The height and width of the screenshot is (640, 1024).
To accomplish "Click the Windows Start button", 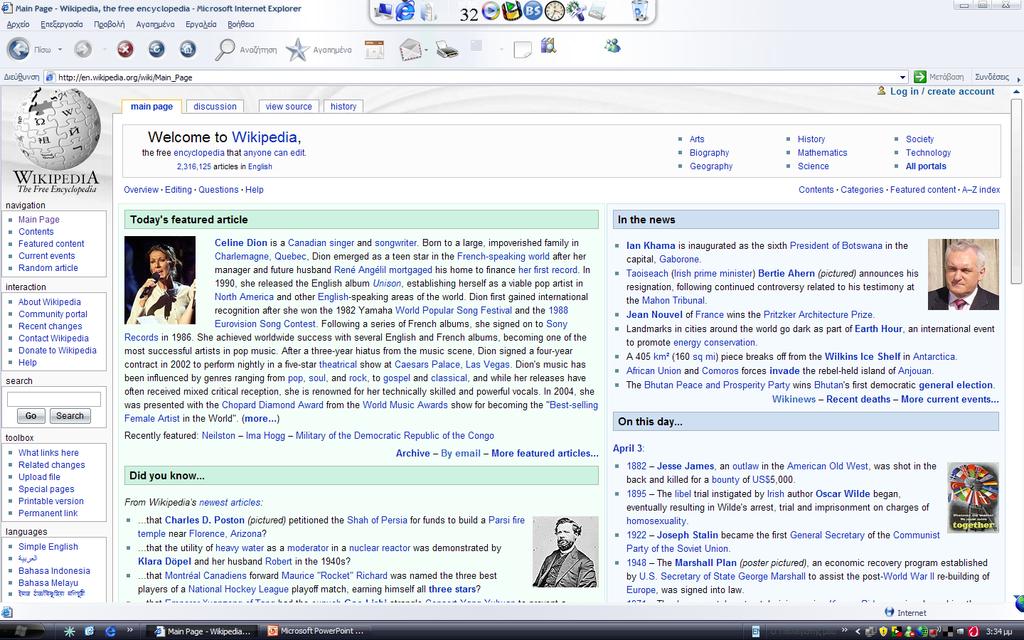I will (x=20, y=631).
